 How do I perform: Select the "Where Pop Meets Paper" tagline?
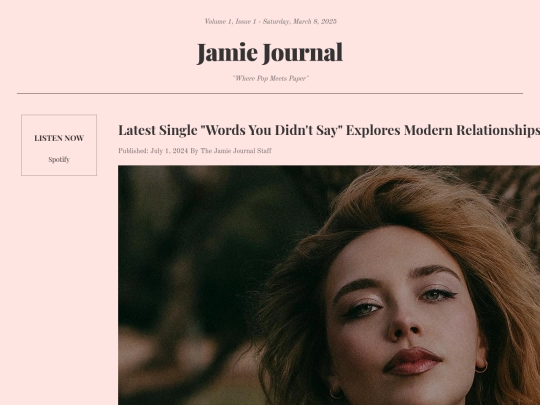coord(271,79)
